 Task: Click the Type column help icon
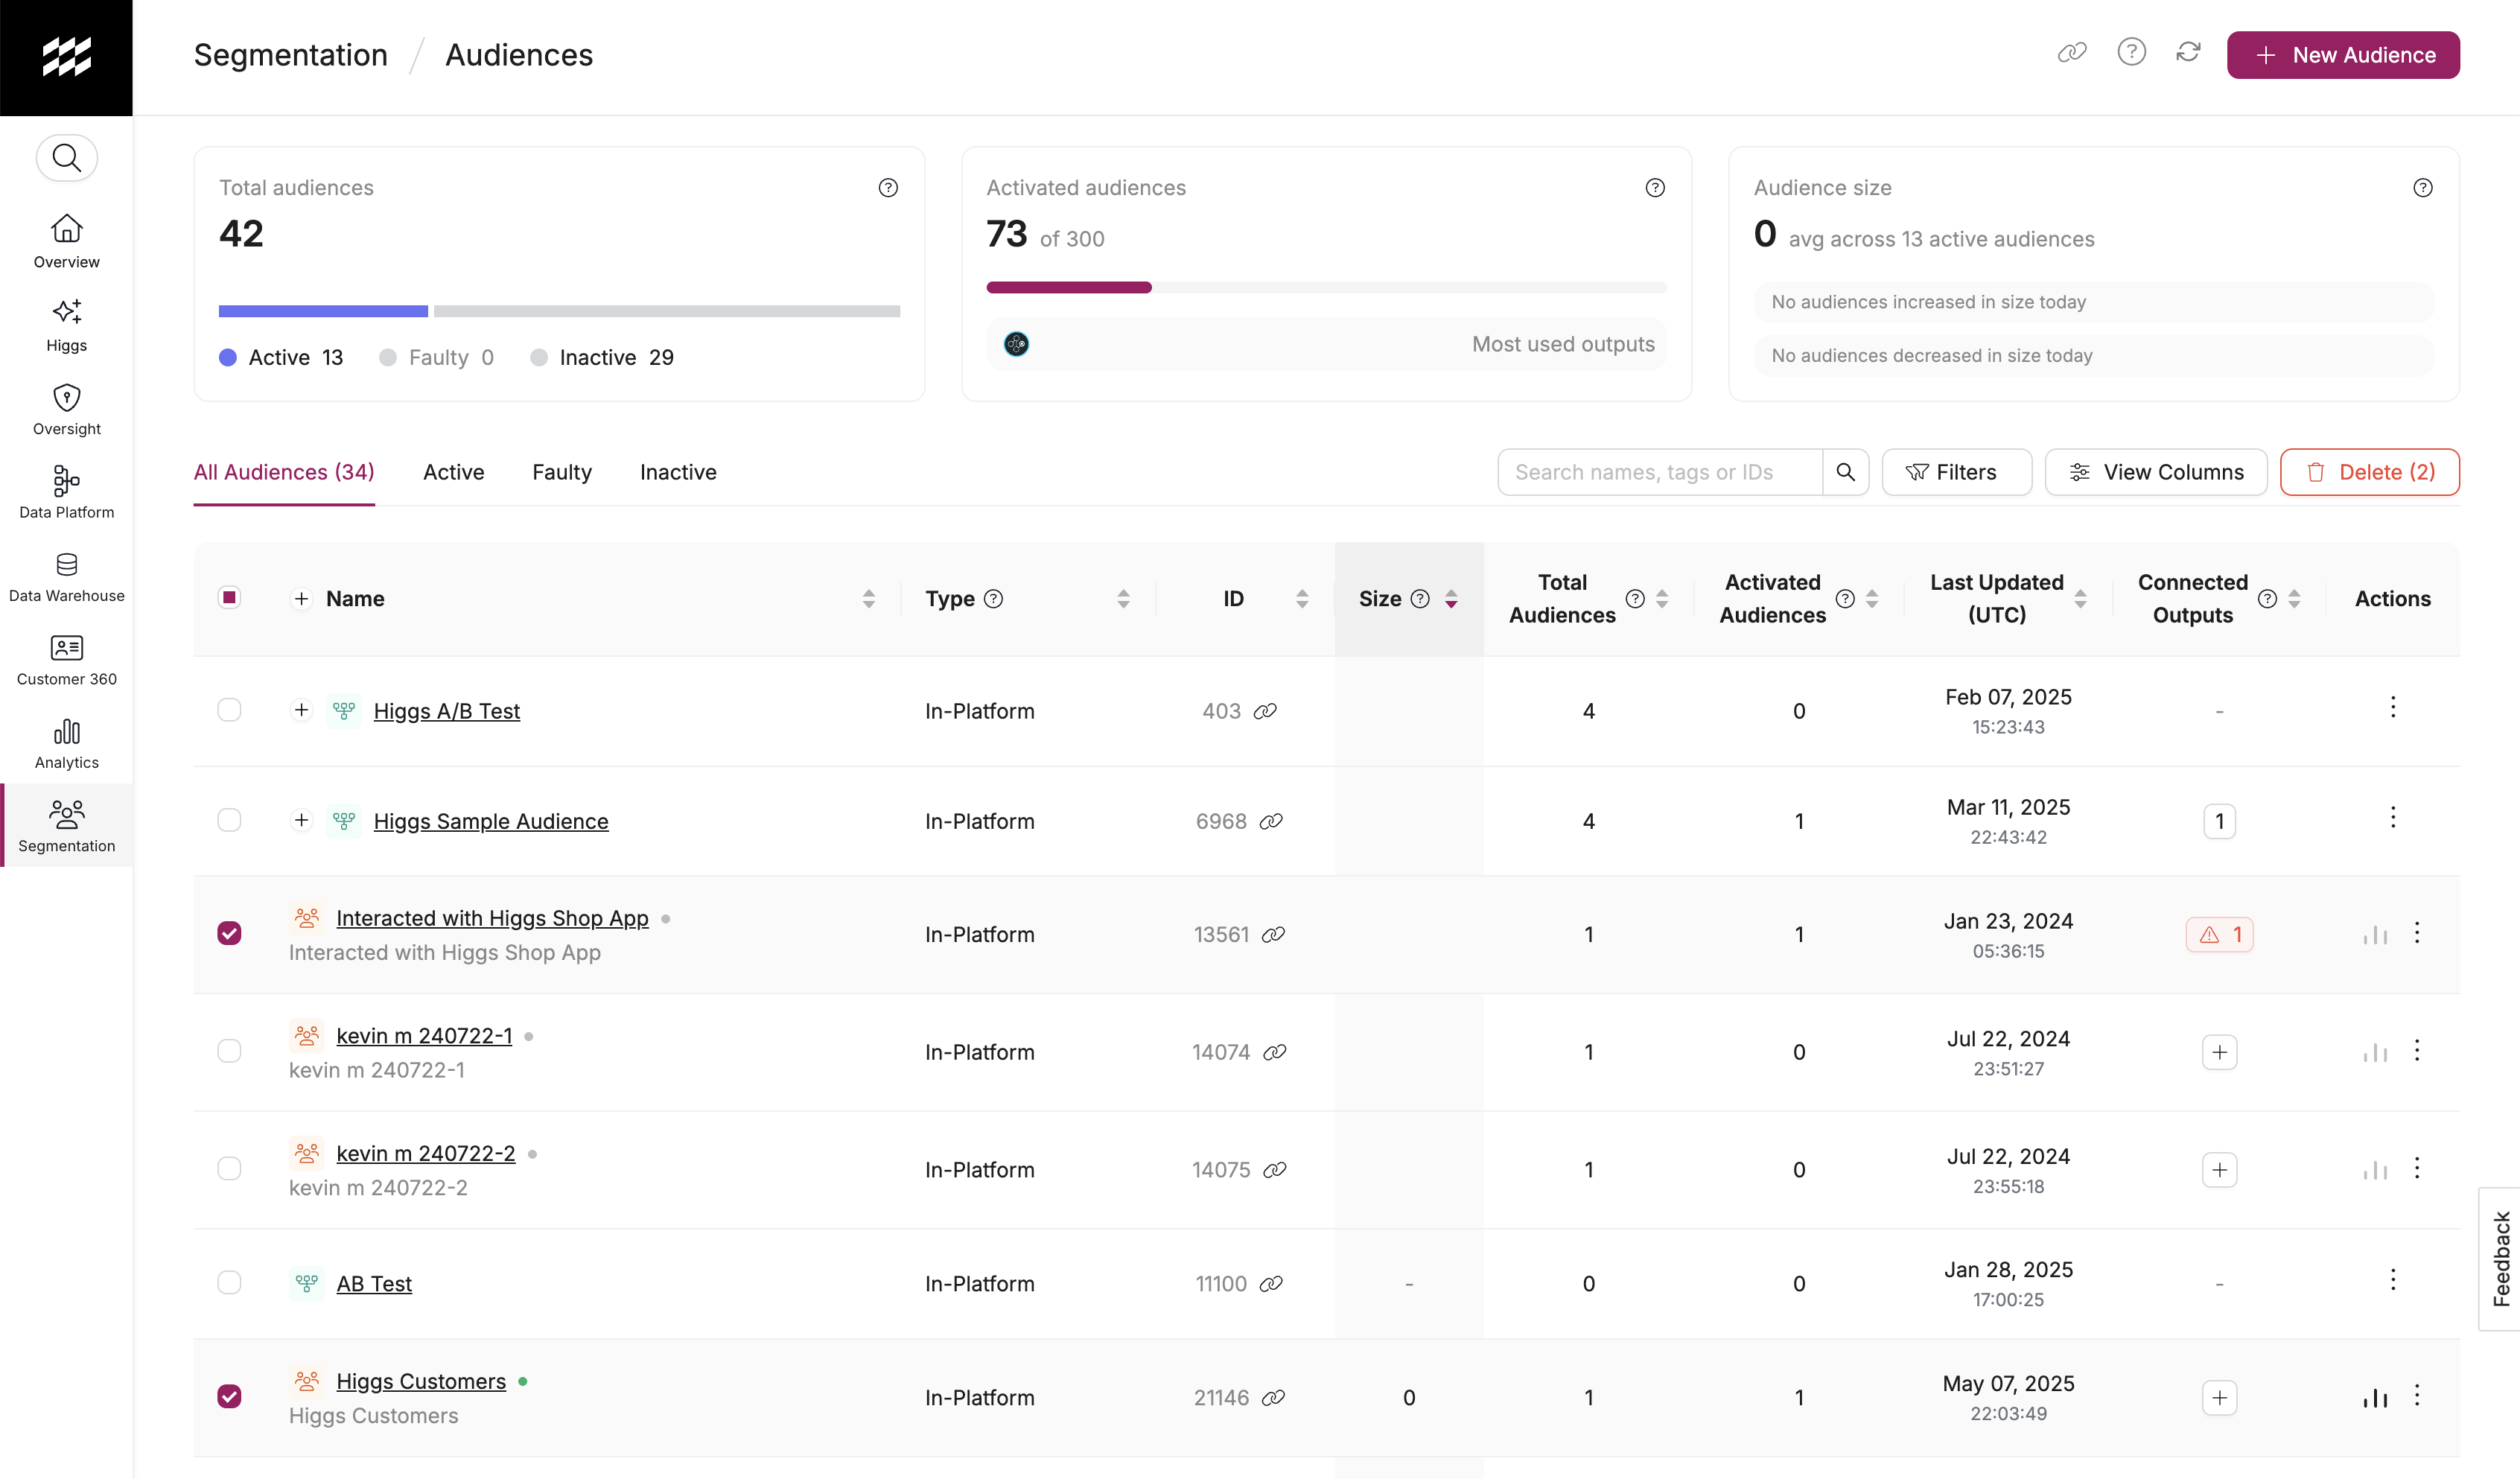[x=993, y=599]
